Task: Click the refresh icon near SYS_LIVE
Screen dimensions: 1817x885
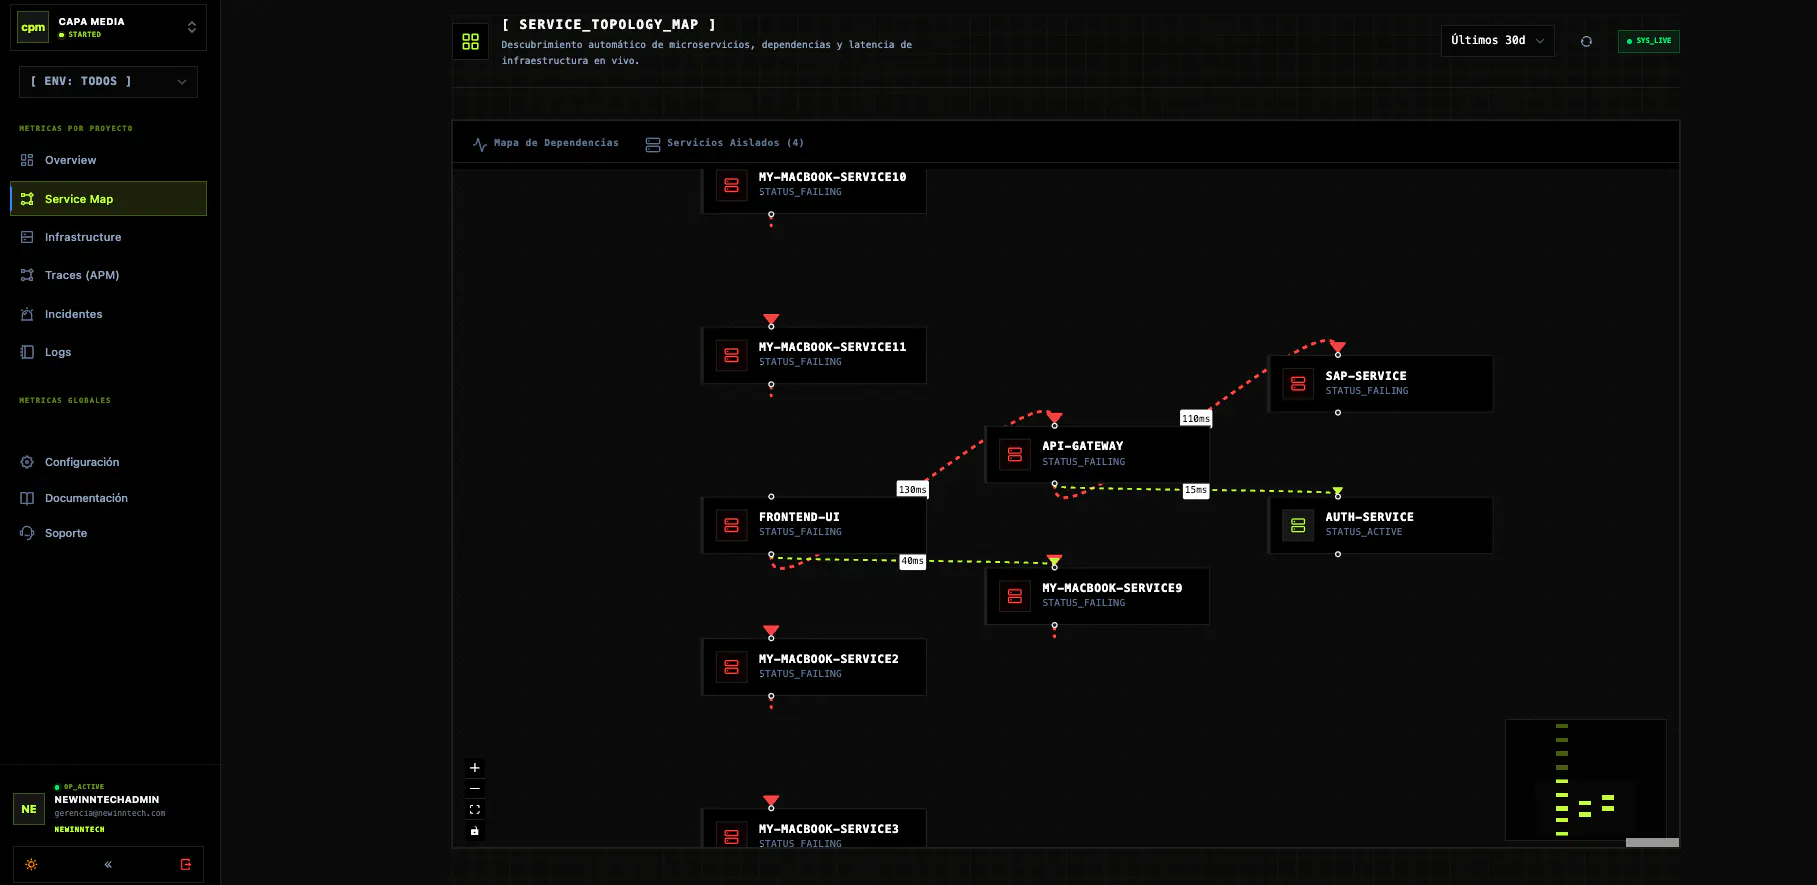Action: pyautogui.click(x=1586, y=41)
